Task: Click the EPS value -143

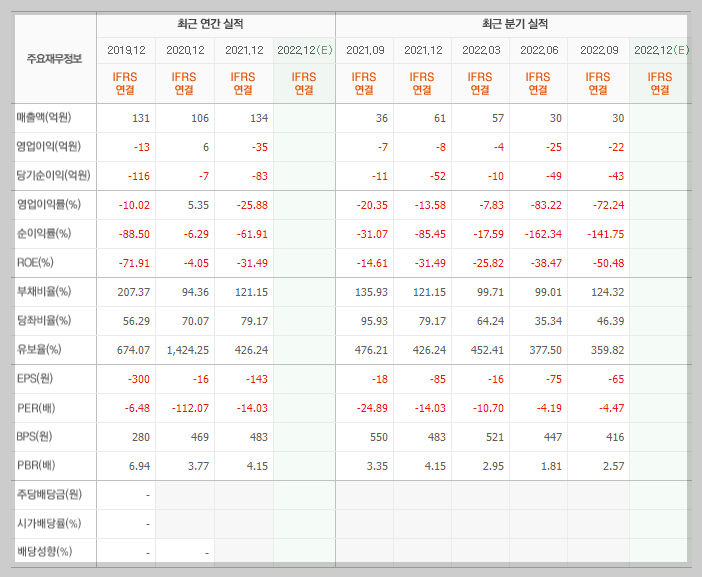Action: point(257,379)
